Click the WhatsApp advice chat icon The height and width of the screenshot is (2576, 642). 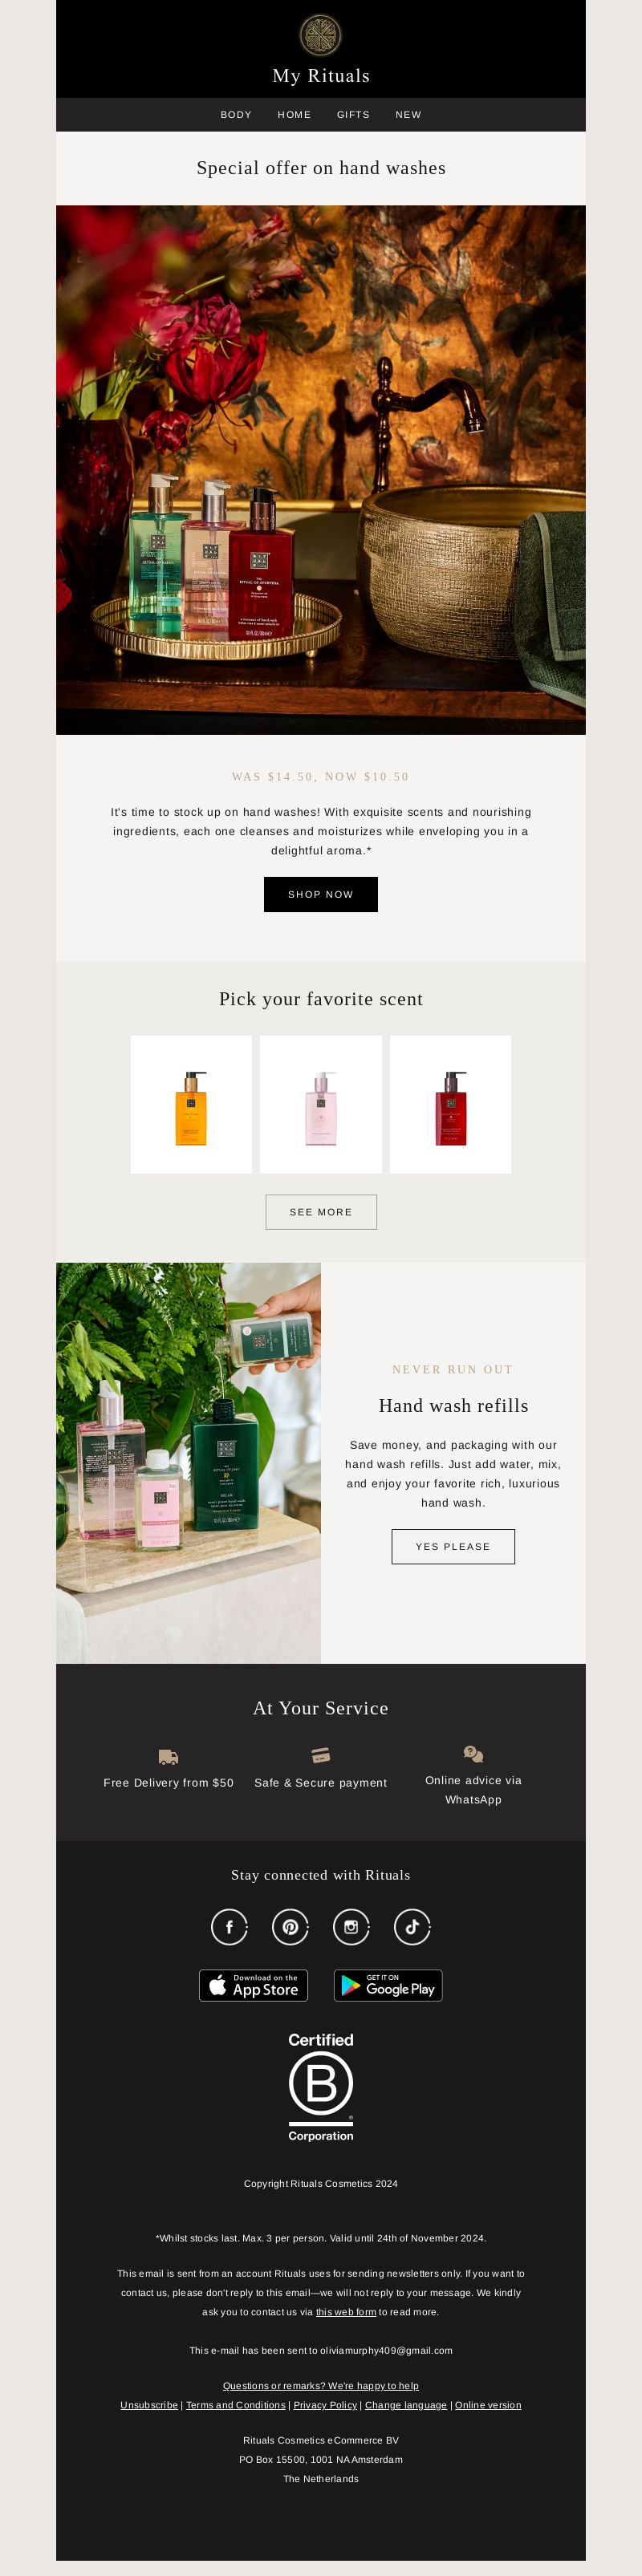pos(473,1754)
